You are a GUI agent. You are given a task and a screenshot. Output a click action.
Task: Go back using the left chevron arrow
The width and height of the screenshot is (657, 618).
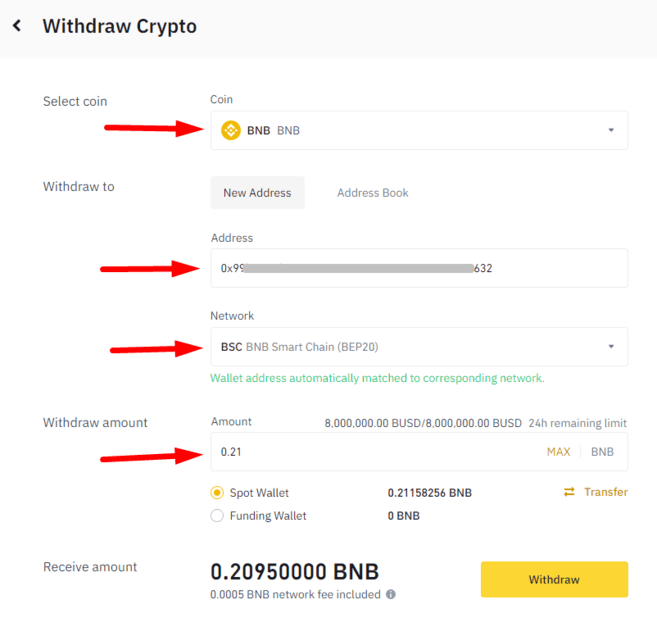tap(17, 26)
